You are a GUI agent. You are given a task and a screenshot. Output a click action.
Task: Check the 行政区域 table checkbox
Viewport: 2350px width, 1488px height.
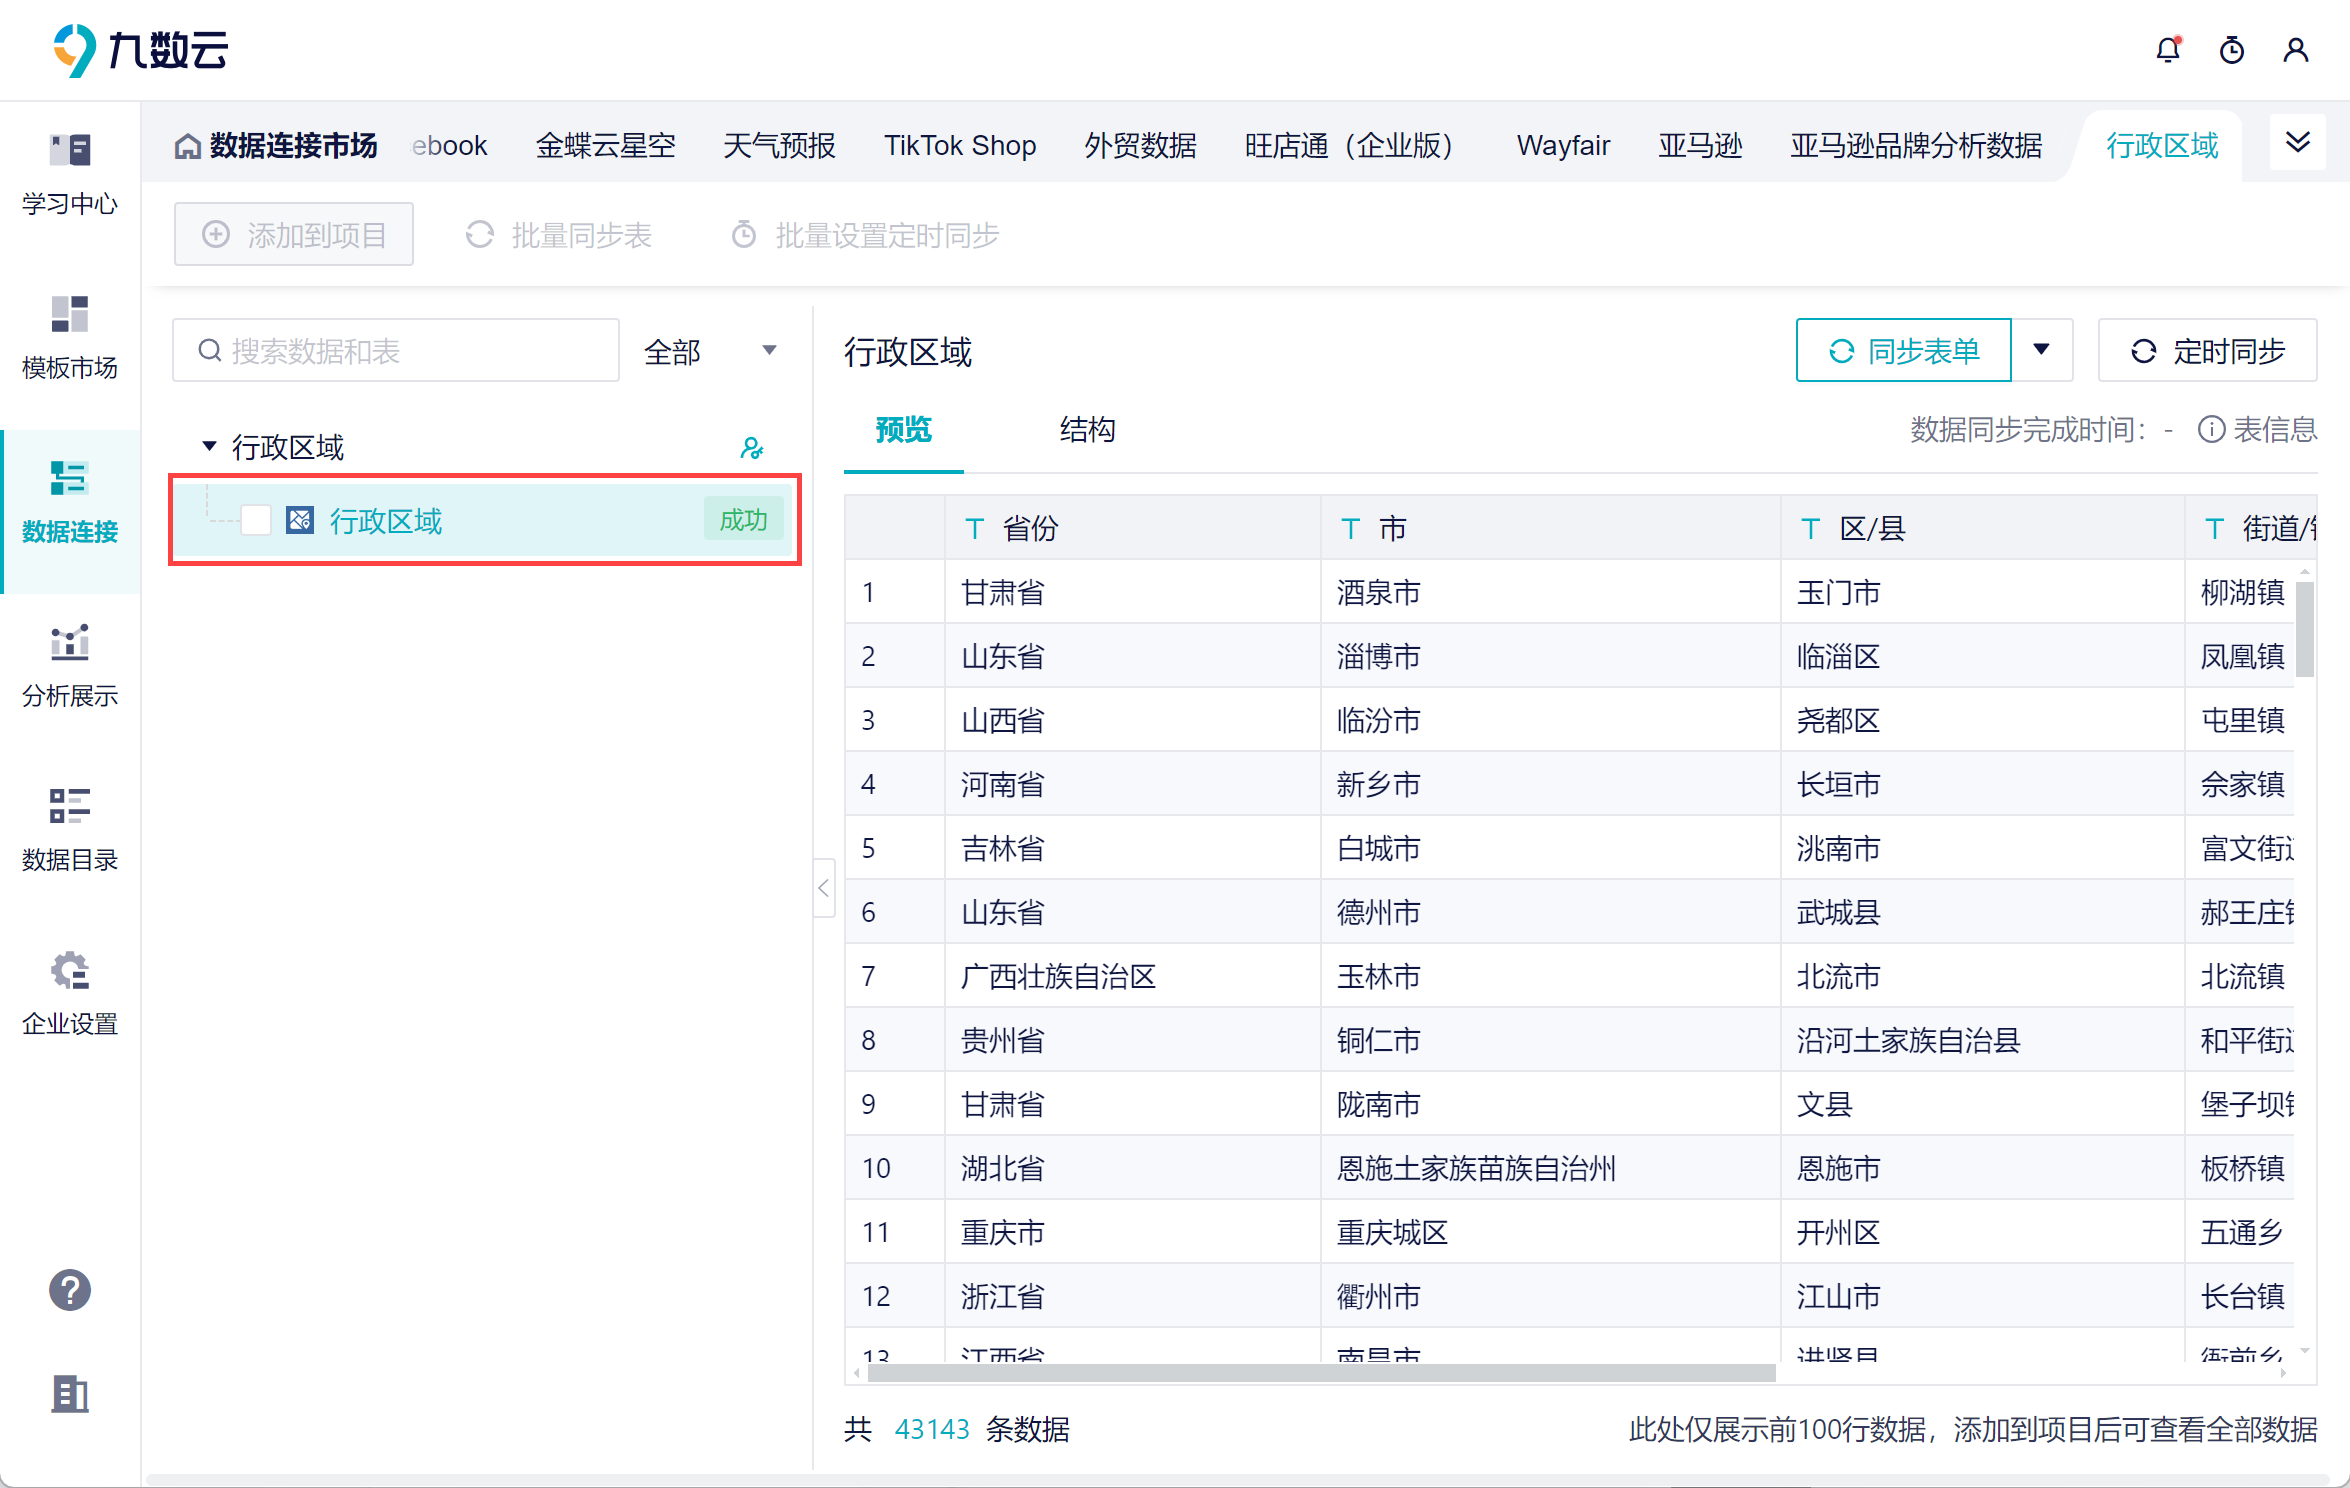tap(256, 520)
